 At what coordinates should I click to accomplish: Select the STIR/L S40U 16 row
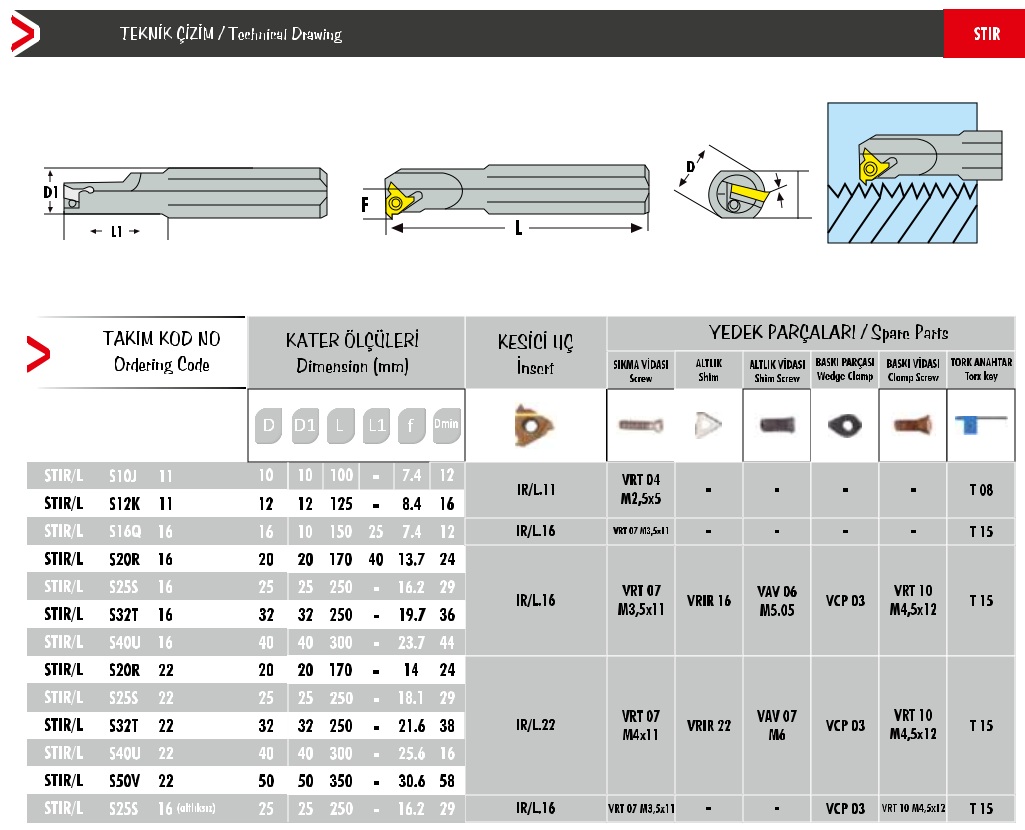246,642
